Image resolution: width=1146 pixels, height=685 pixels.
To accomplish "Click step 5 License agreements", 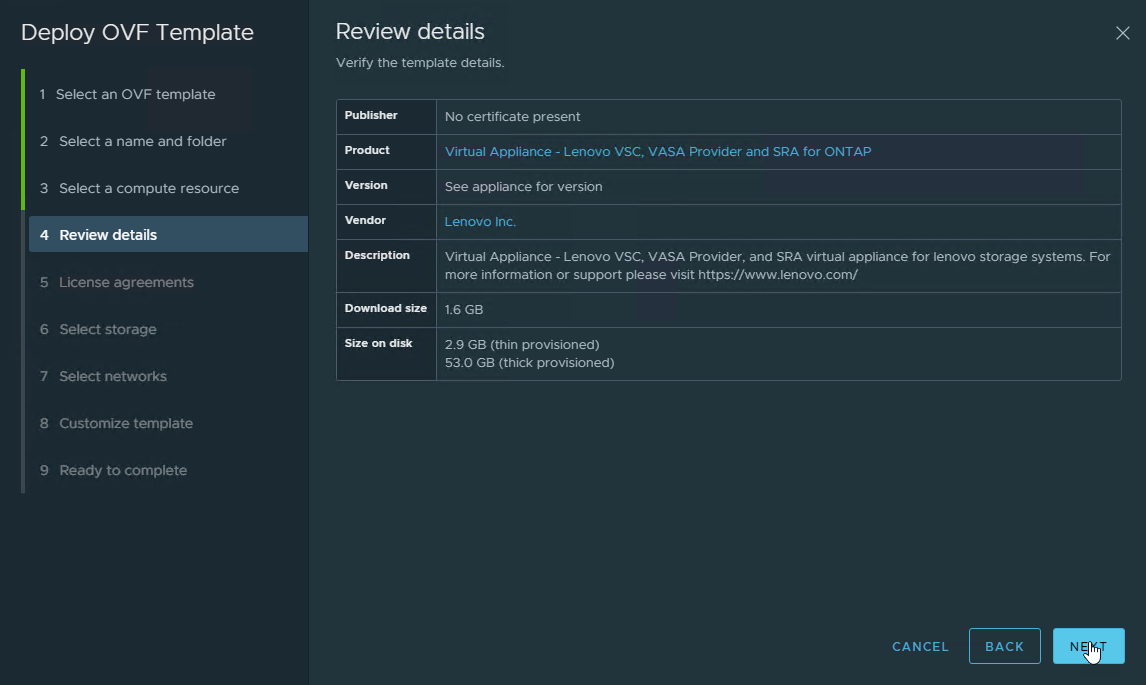I will click(126, 282).
